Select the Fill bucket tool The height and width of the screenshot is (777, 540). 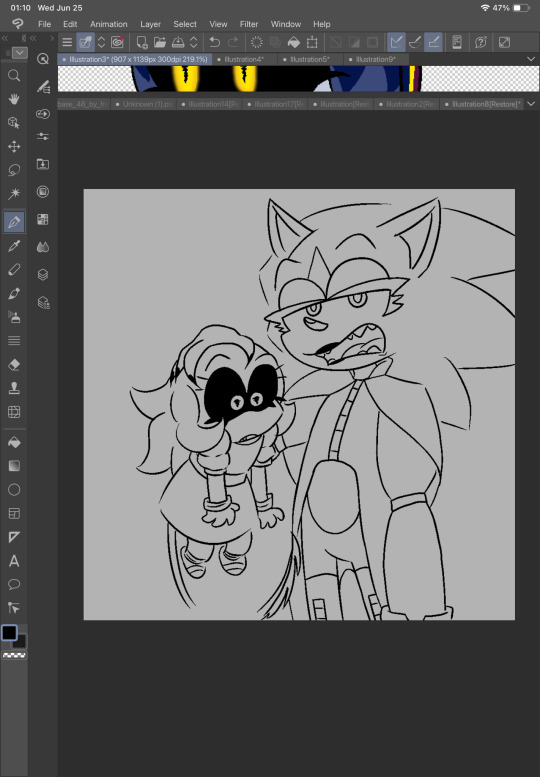point(14,442)
